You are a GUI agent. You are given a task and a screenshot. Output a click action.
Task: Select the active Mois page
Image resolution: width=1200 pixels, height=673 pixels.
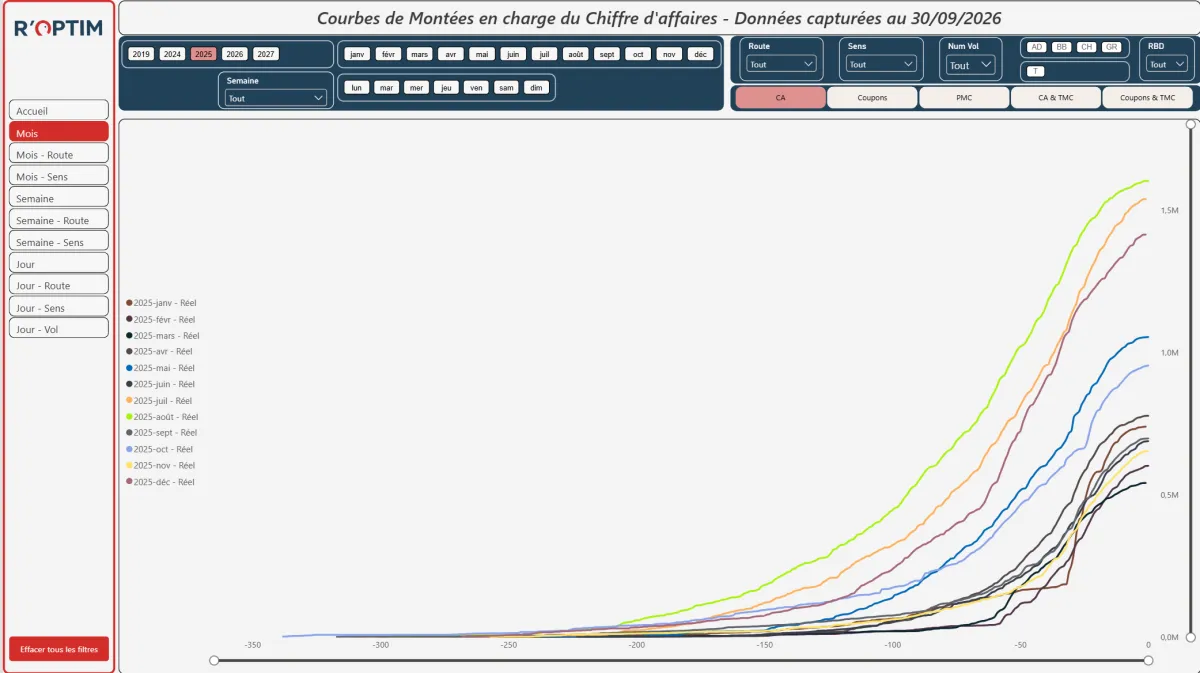coord(58,132)
